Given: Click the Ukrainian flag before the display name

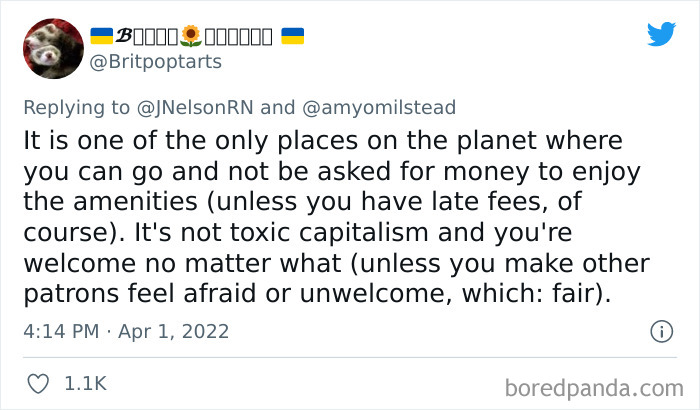Looking at the screenshot, I should (102, 37).
